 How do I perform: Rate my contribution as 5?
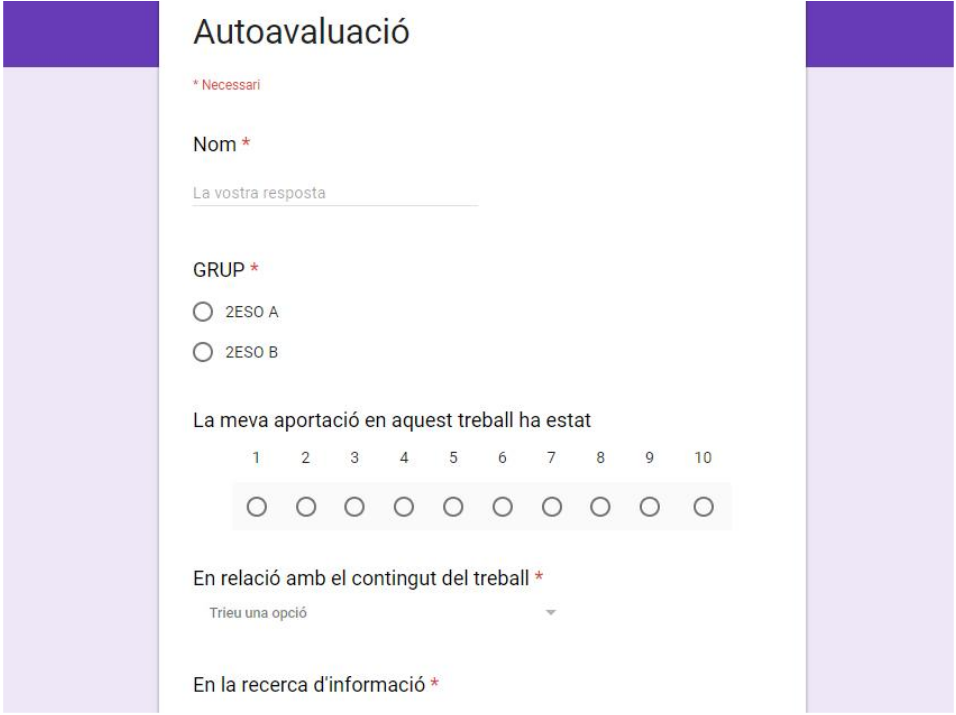click(453, 507)
